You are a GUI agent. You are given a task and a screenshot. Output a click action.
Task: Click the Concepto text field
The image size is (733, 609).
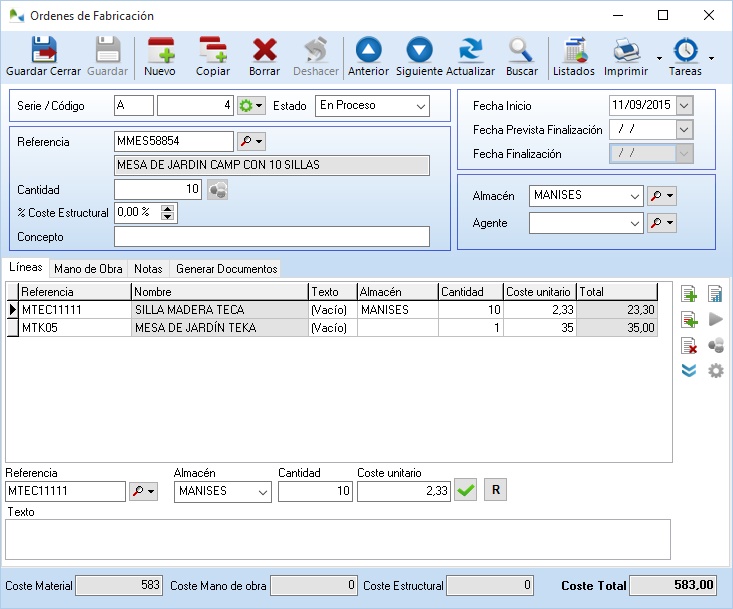(271, 237)
